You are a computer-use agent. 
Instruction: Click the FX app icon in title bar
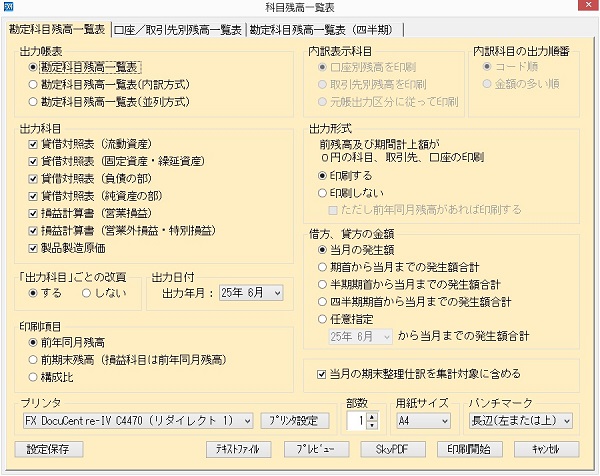[x=8, y=7]
